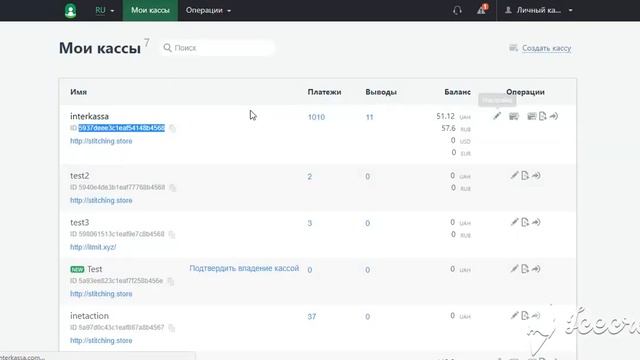View interkassa 1010 payments
This screenshot has height=360, width=640.
316,117
